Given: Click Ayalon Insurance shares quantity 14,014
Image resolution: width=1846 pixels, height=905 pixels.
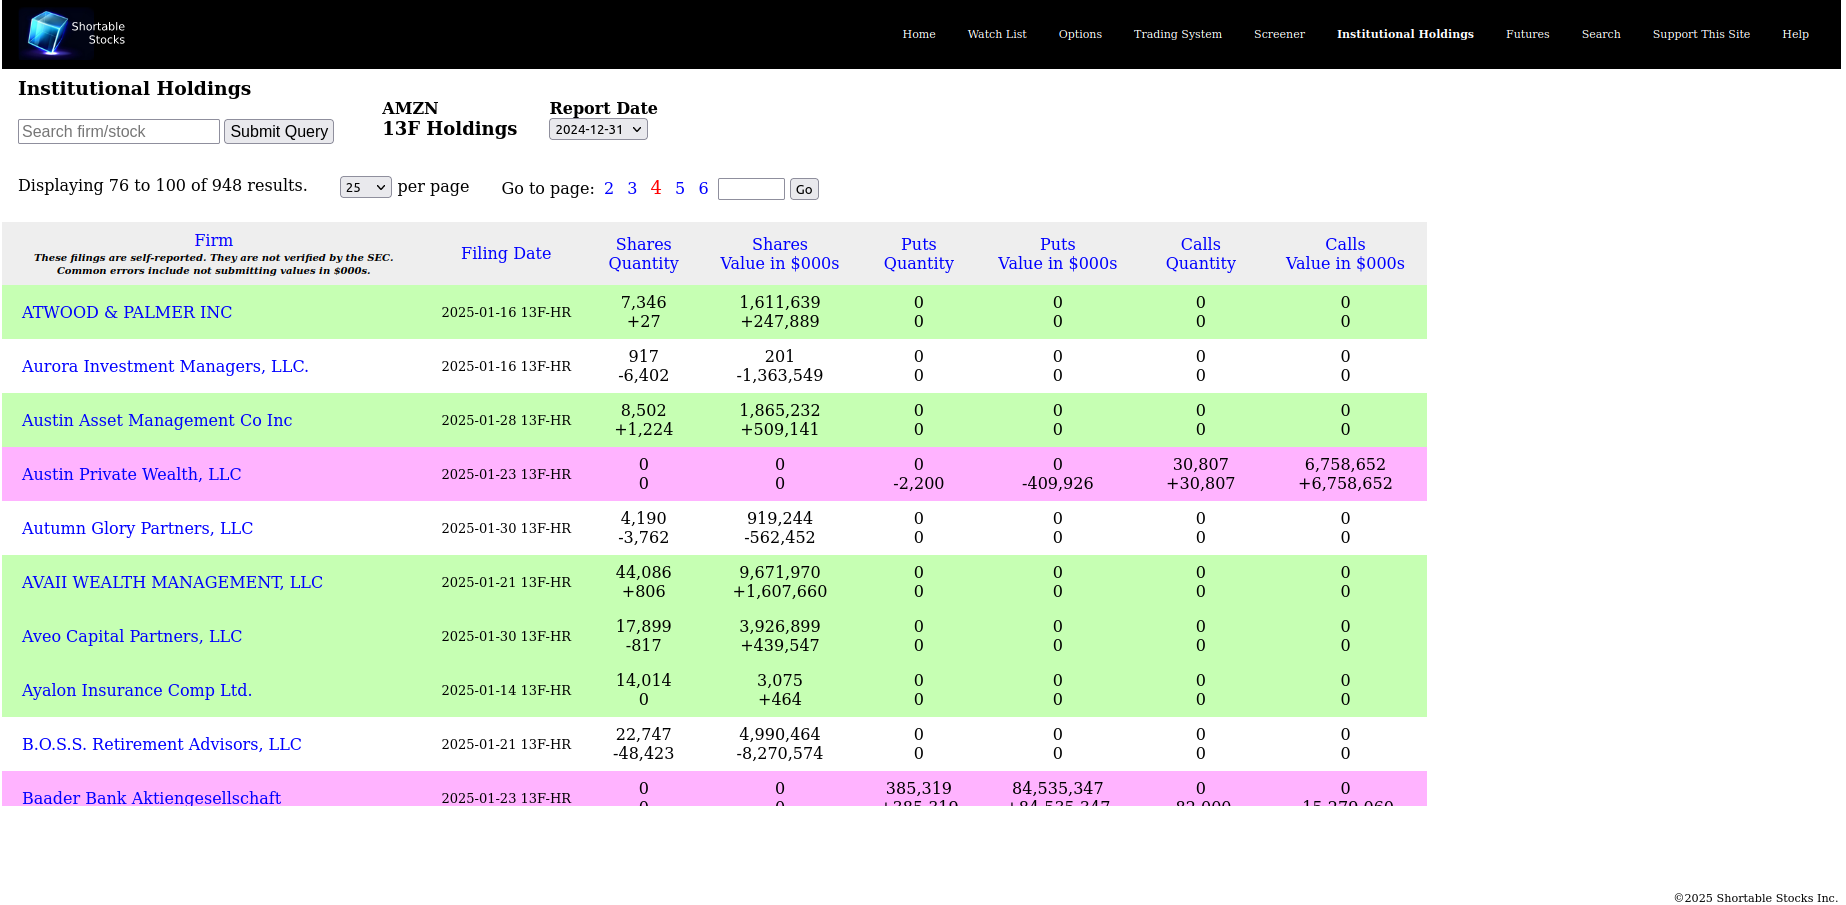Looking at the screenshot, I should tap(644, 680).
